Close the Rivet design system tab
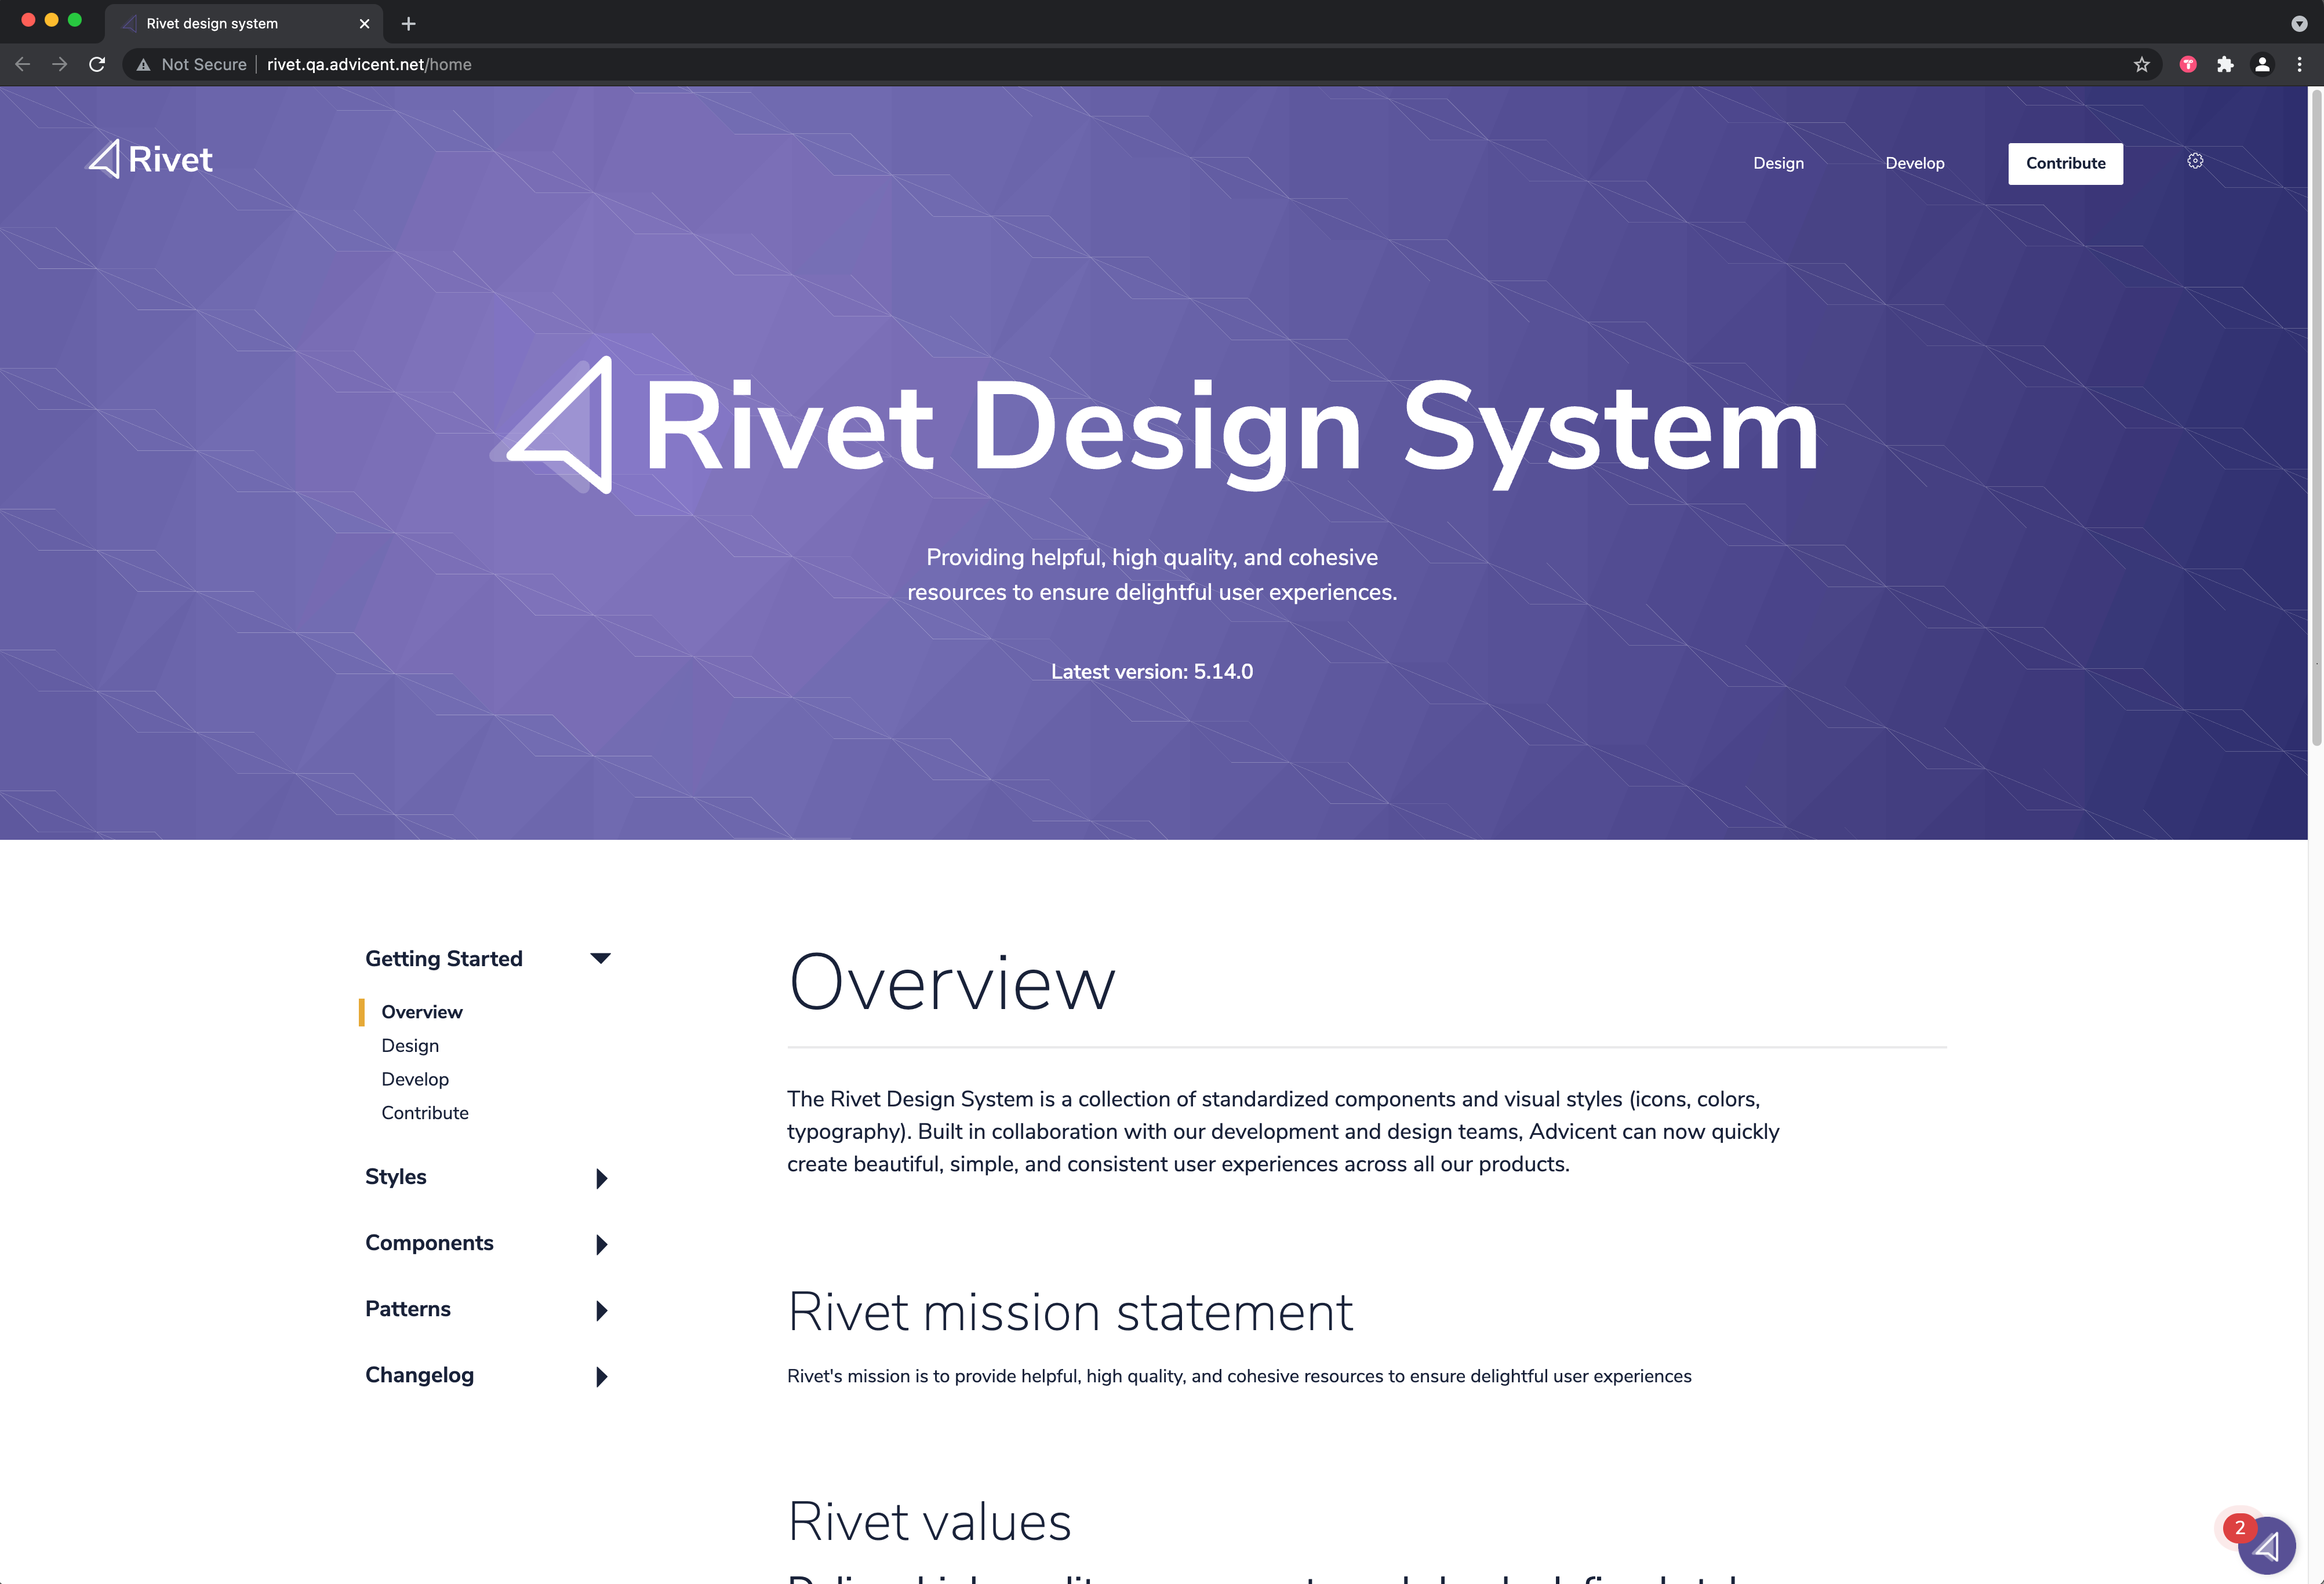The width and height of the screenshot is (2324, 1584). point(364,23)
